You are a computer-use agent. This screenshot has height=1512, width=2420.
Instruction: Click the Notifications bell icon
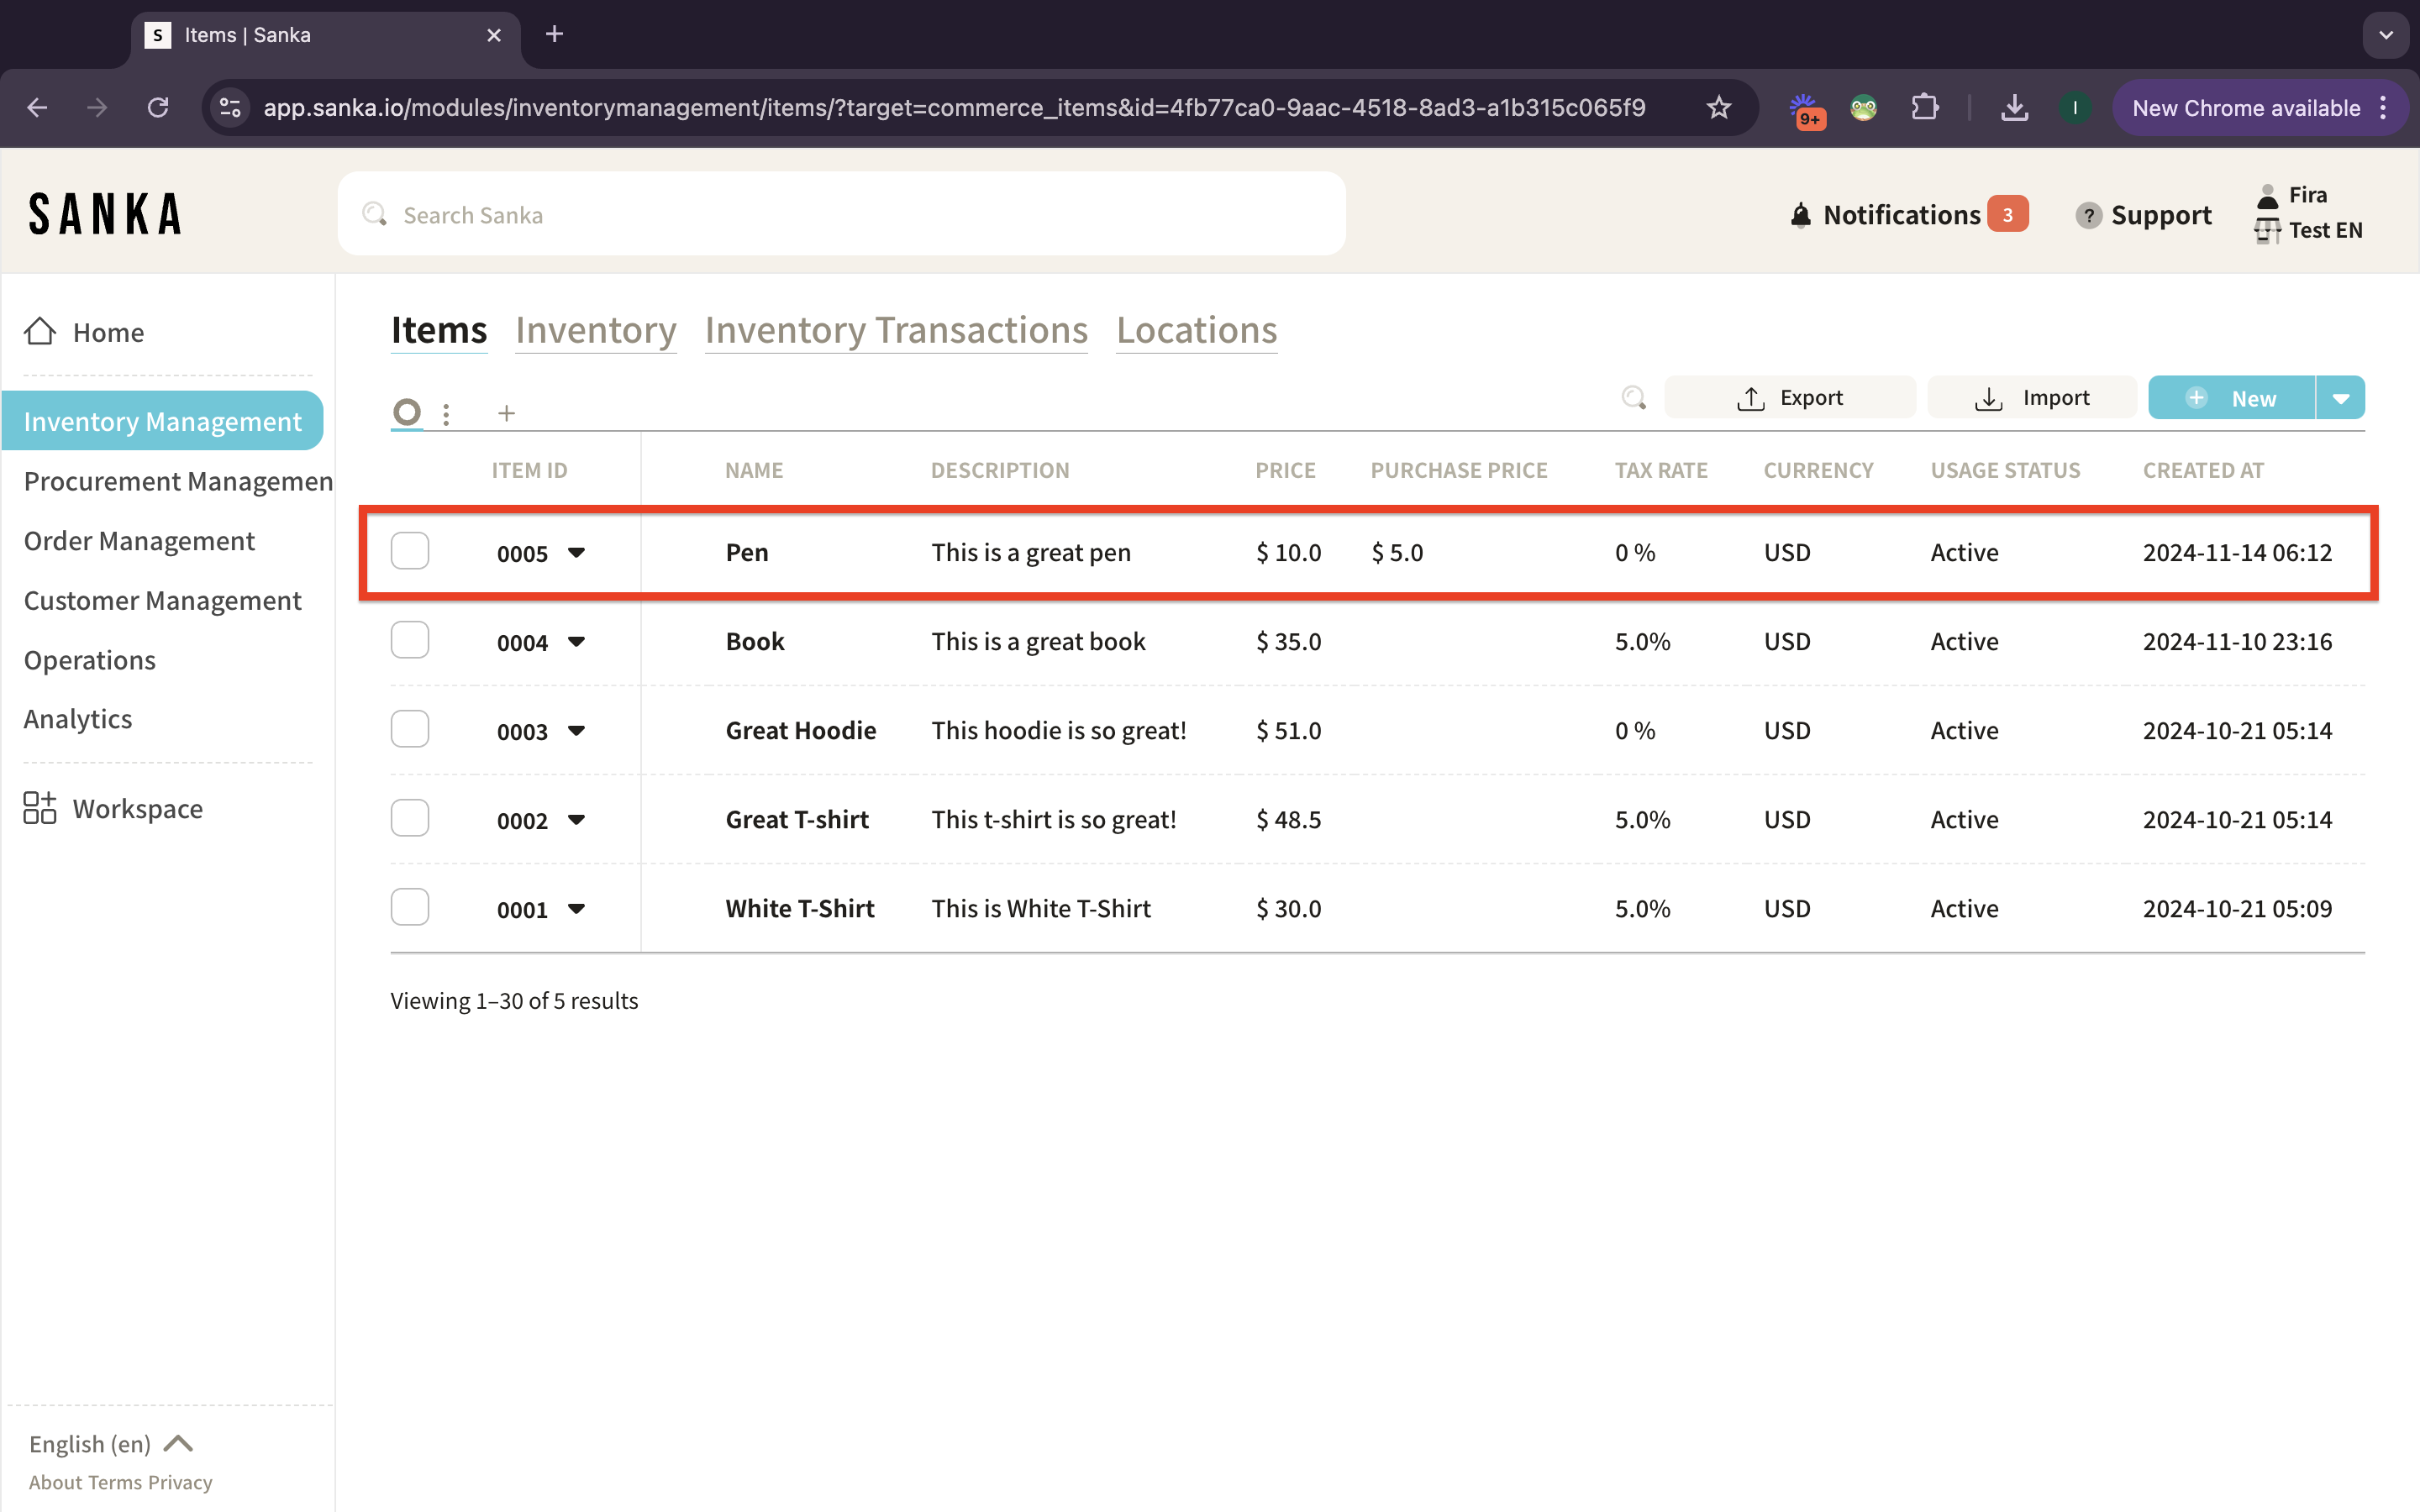tap(1800, 215)
